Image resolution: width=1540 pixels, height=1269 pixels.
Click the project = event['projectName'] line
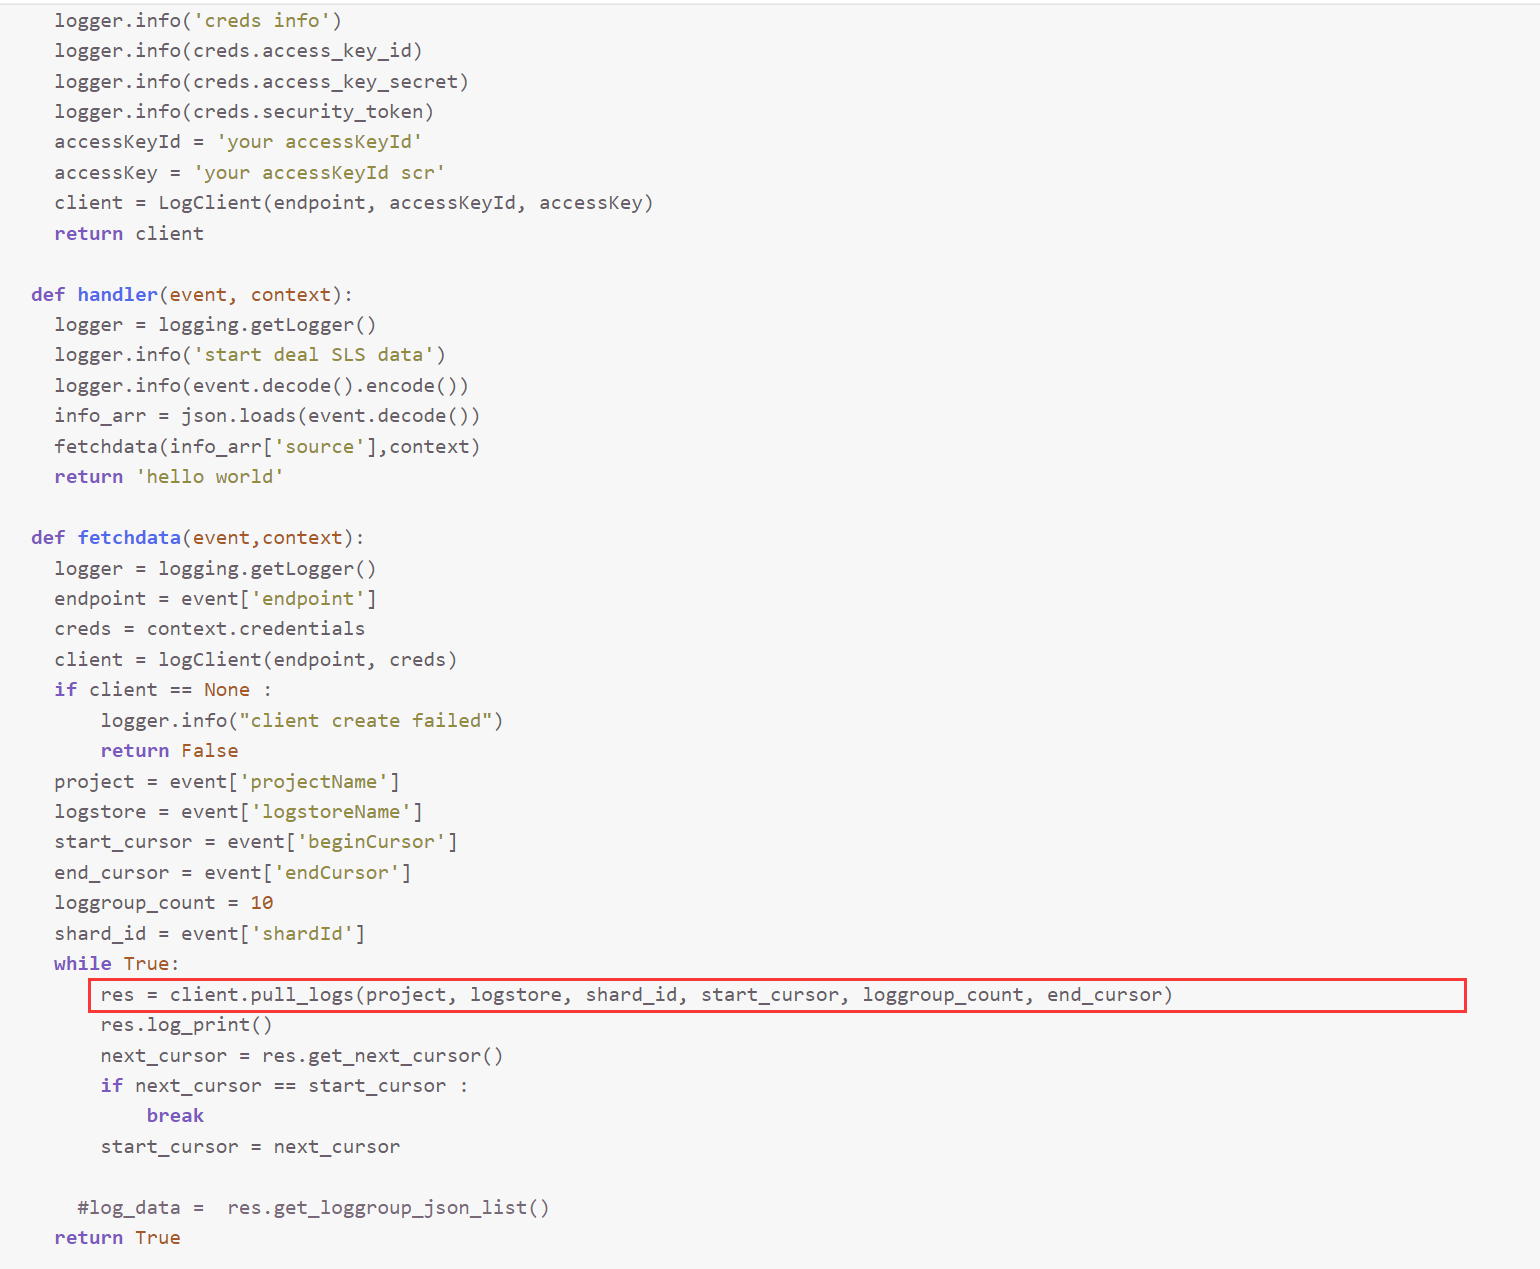point(227,782)
